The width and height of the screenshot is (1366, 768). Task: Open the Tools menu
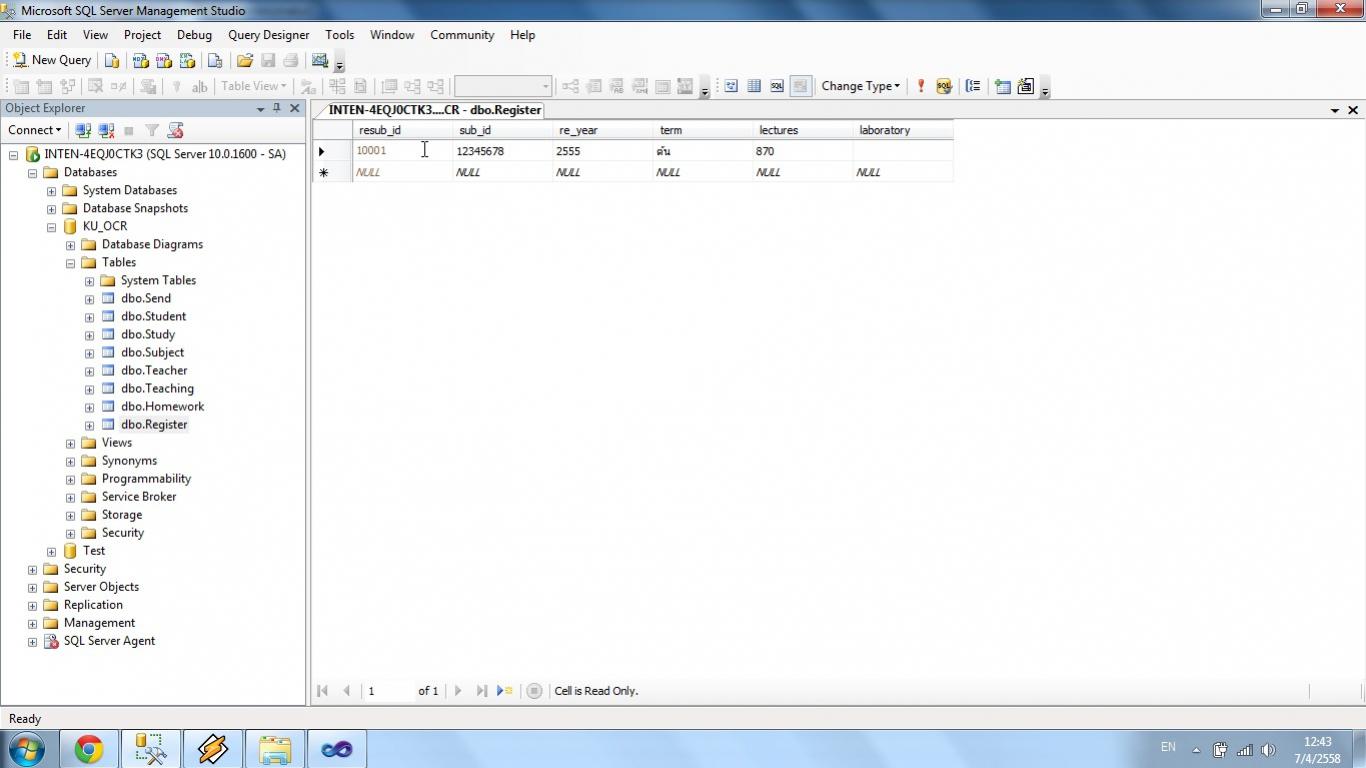pos(339,35)
